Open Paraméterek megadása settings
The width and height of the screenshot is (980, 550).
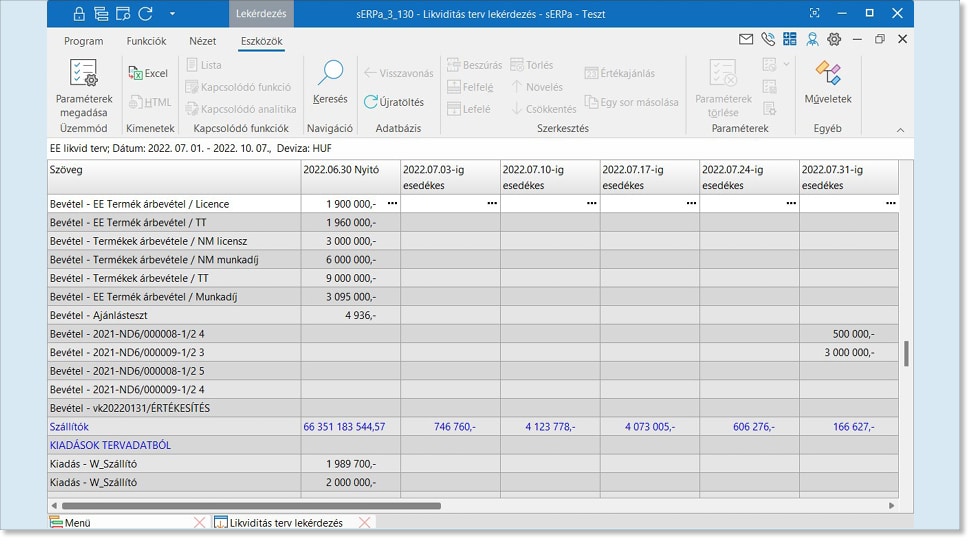pos(84,88)
